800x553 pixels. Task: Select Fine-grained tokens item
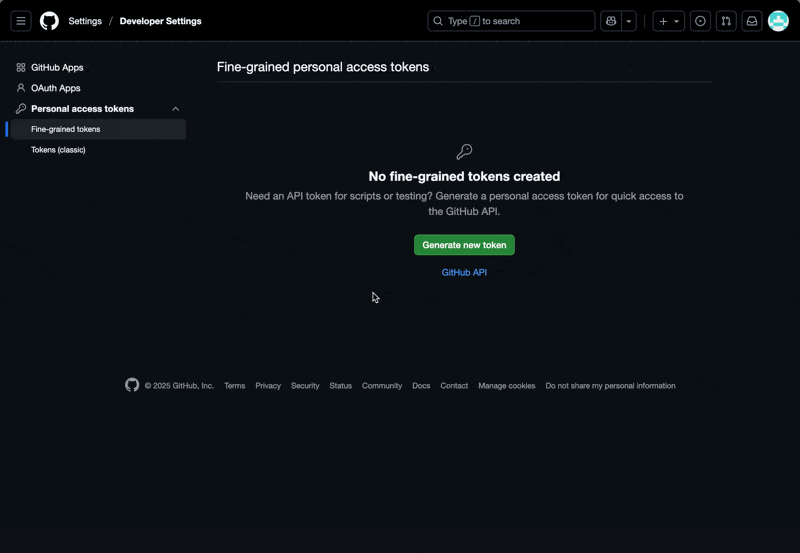98,129
